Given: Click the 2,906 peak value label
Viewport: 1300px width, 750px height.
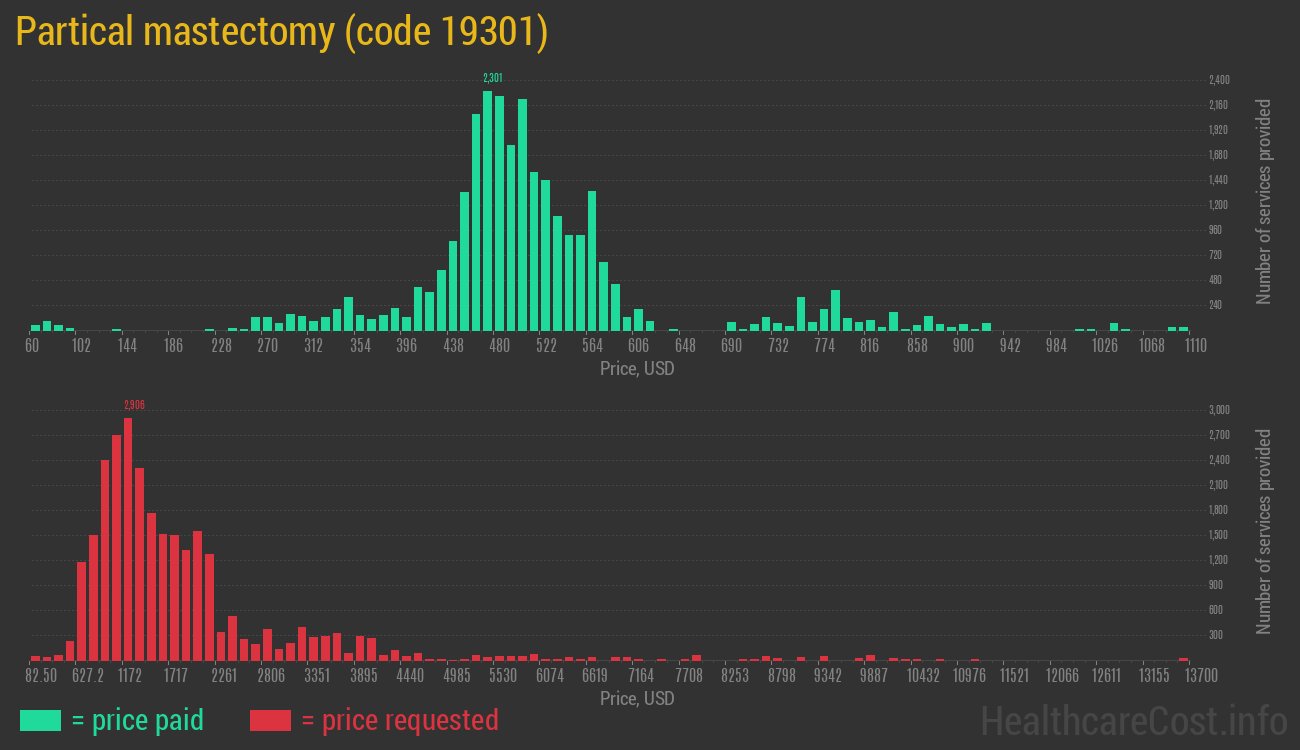Looking at the screenshot, I should pyautogui.click(x=134, y=405).
